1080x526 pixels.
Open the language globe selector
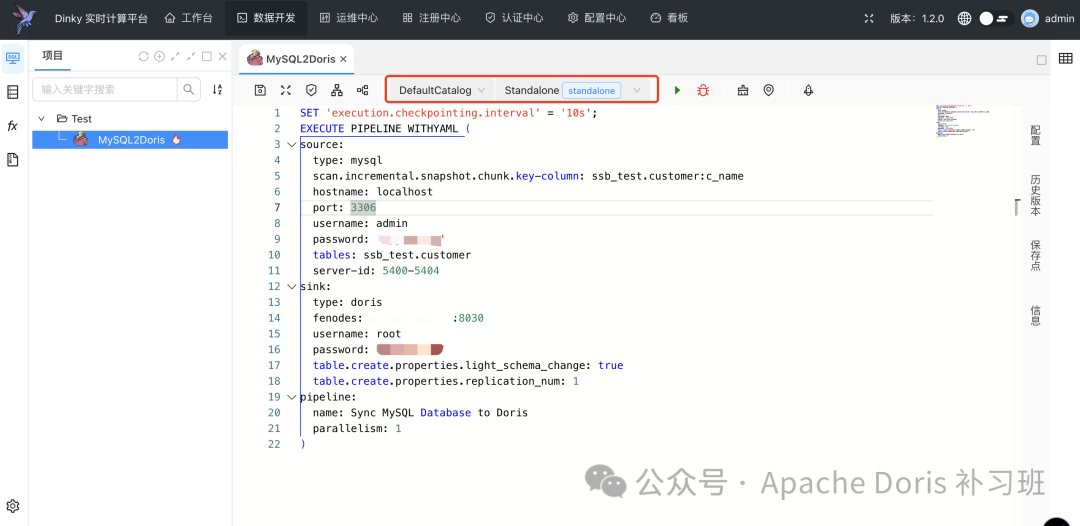click(x=964, y=19)
